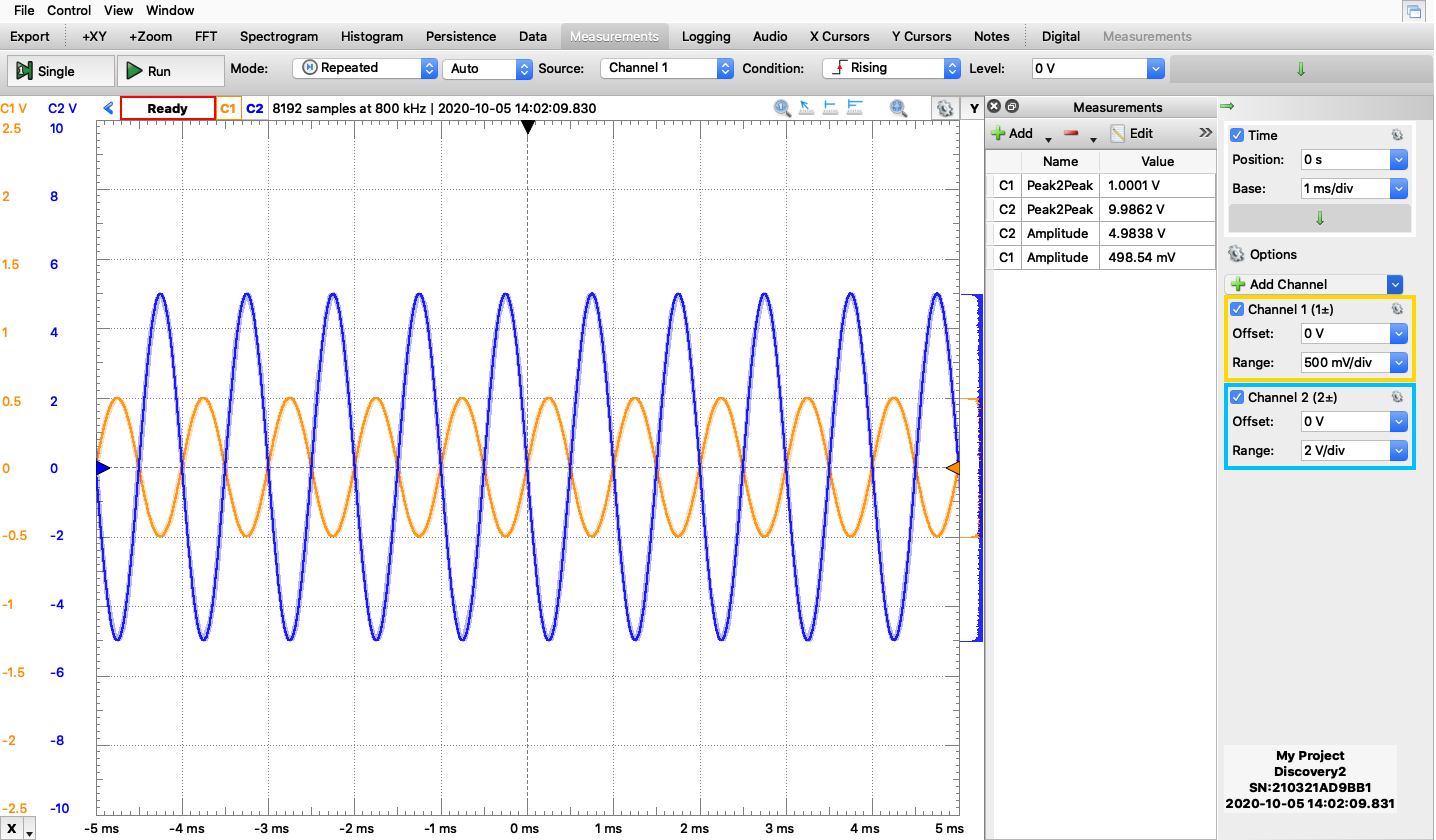Open plot settings gear icon

click(x=943, y=108)
